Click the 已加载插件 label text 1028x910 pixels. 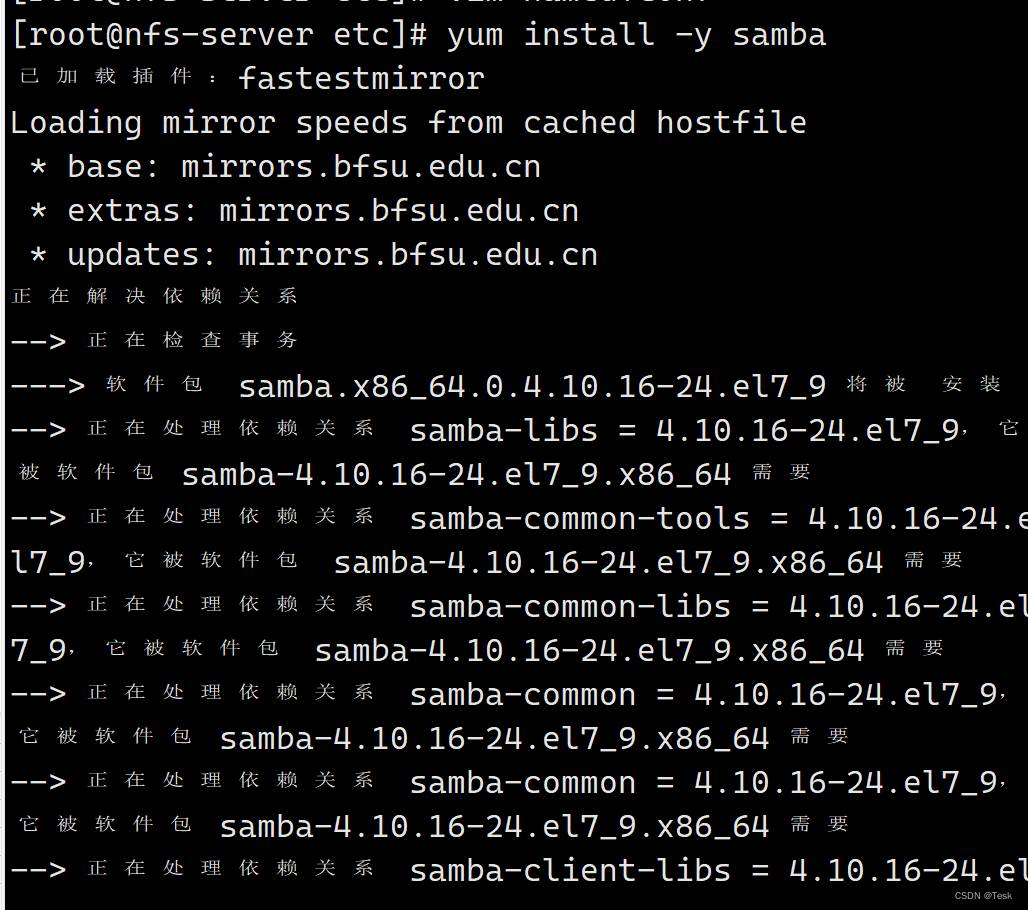coord(106,77)
